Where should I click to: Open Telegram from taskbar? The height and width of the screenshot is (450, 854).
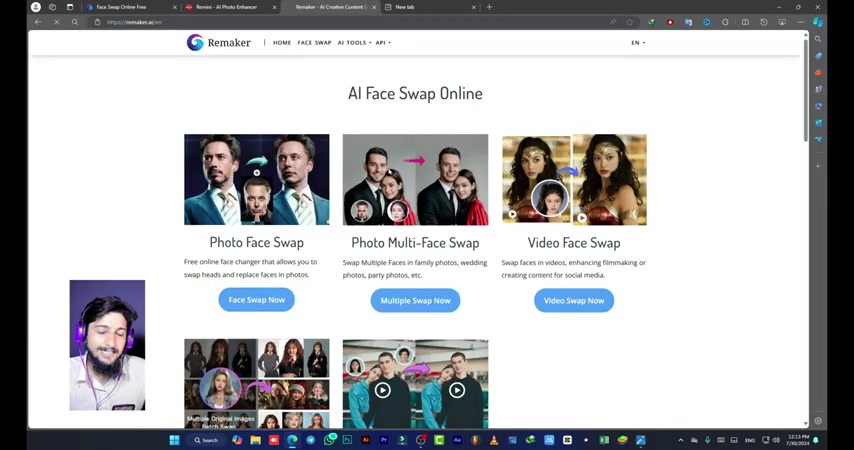[310, 440]
